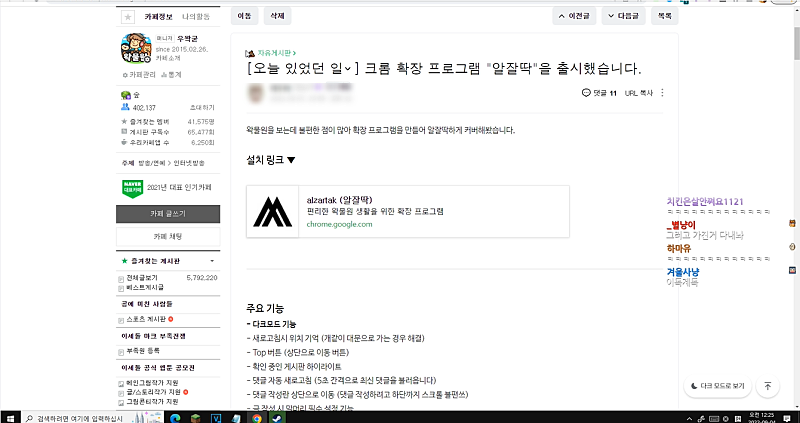Screen dimensions: 800x423
Task: Open the cafe profile image 왁물원
Action: 136,48
